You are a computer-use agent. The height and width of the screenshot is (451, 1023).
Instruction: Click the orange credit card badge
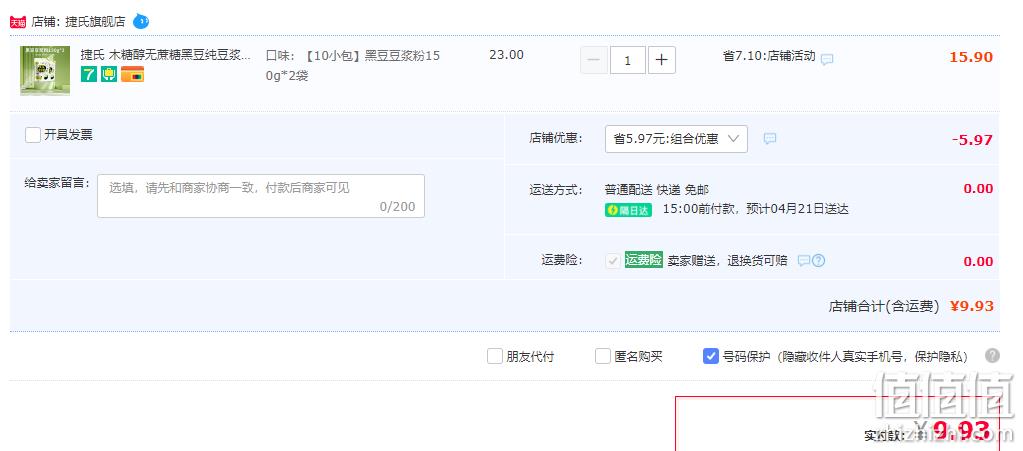(132, 74)
